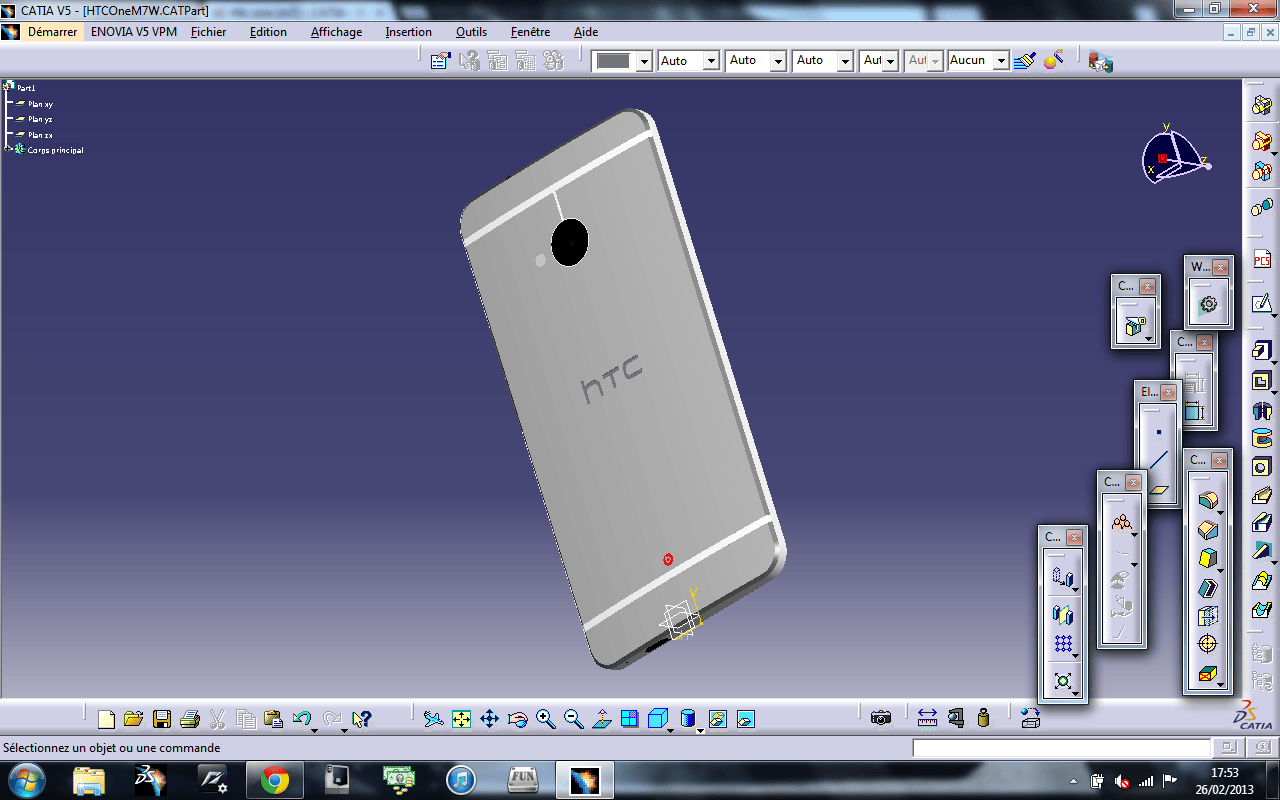Click the Undo icon

coord(301,718)
